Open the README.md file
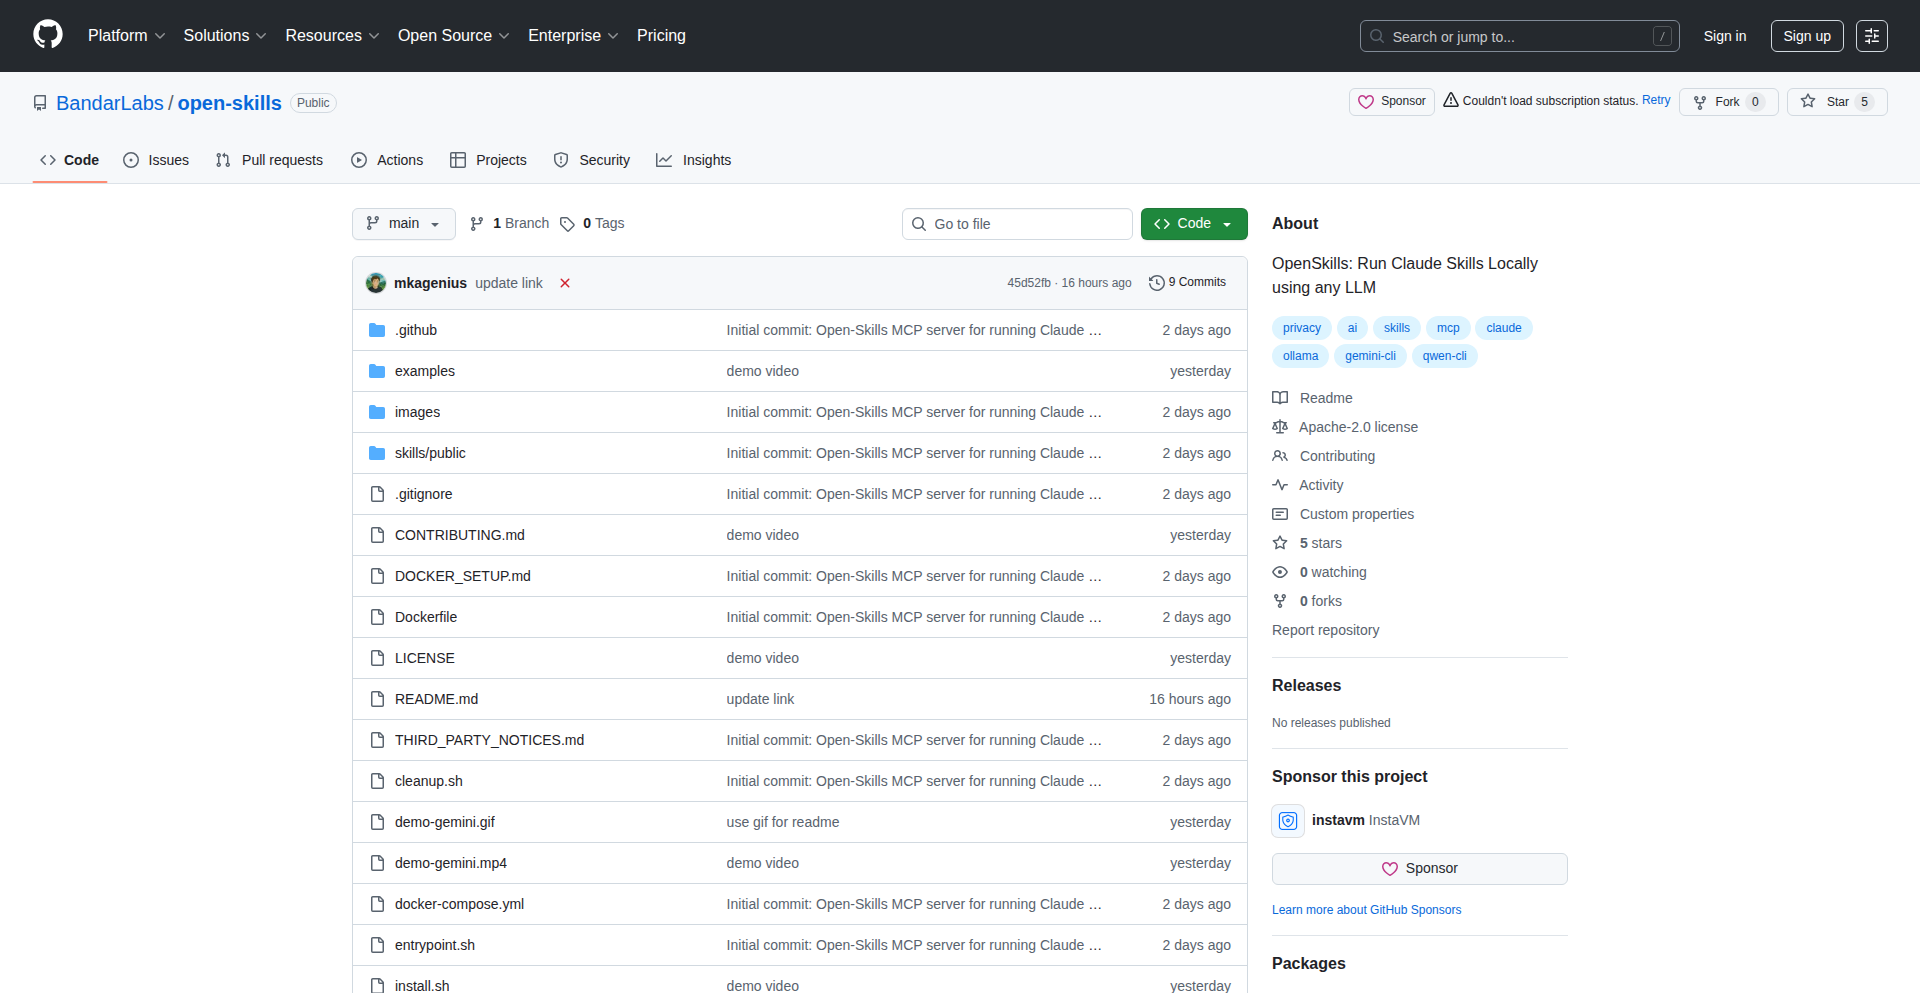The image size is (1920, 993). click(436, 699)
